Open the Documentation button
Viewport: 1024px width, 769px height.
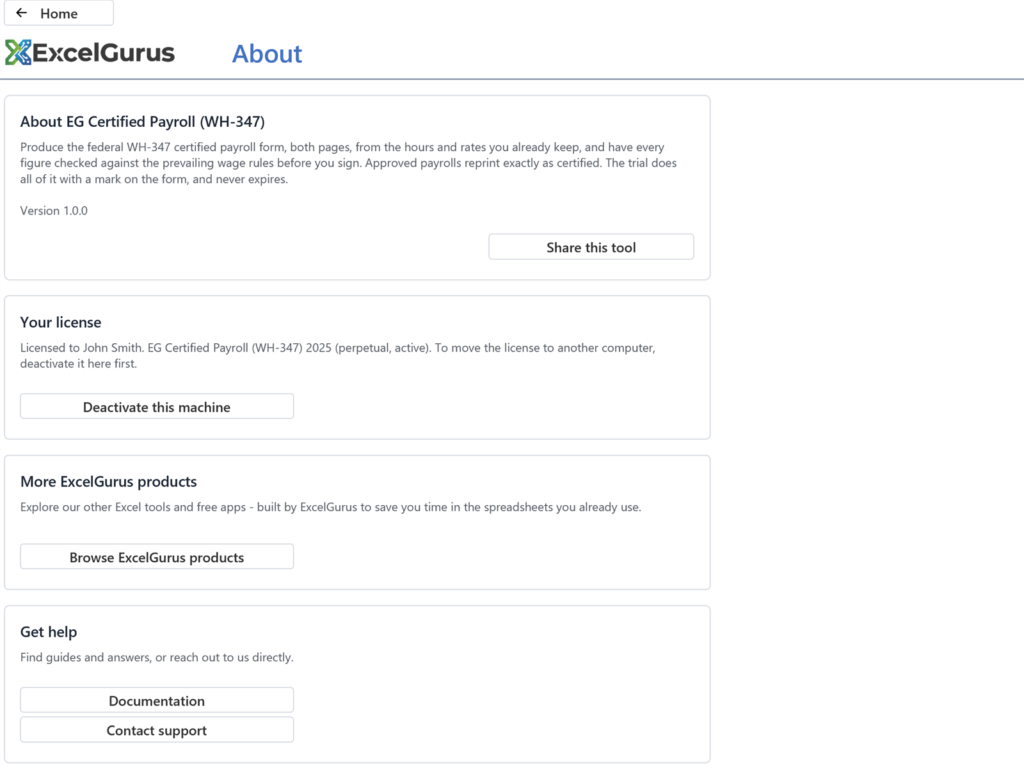click(157, 700)
